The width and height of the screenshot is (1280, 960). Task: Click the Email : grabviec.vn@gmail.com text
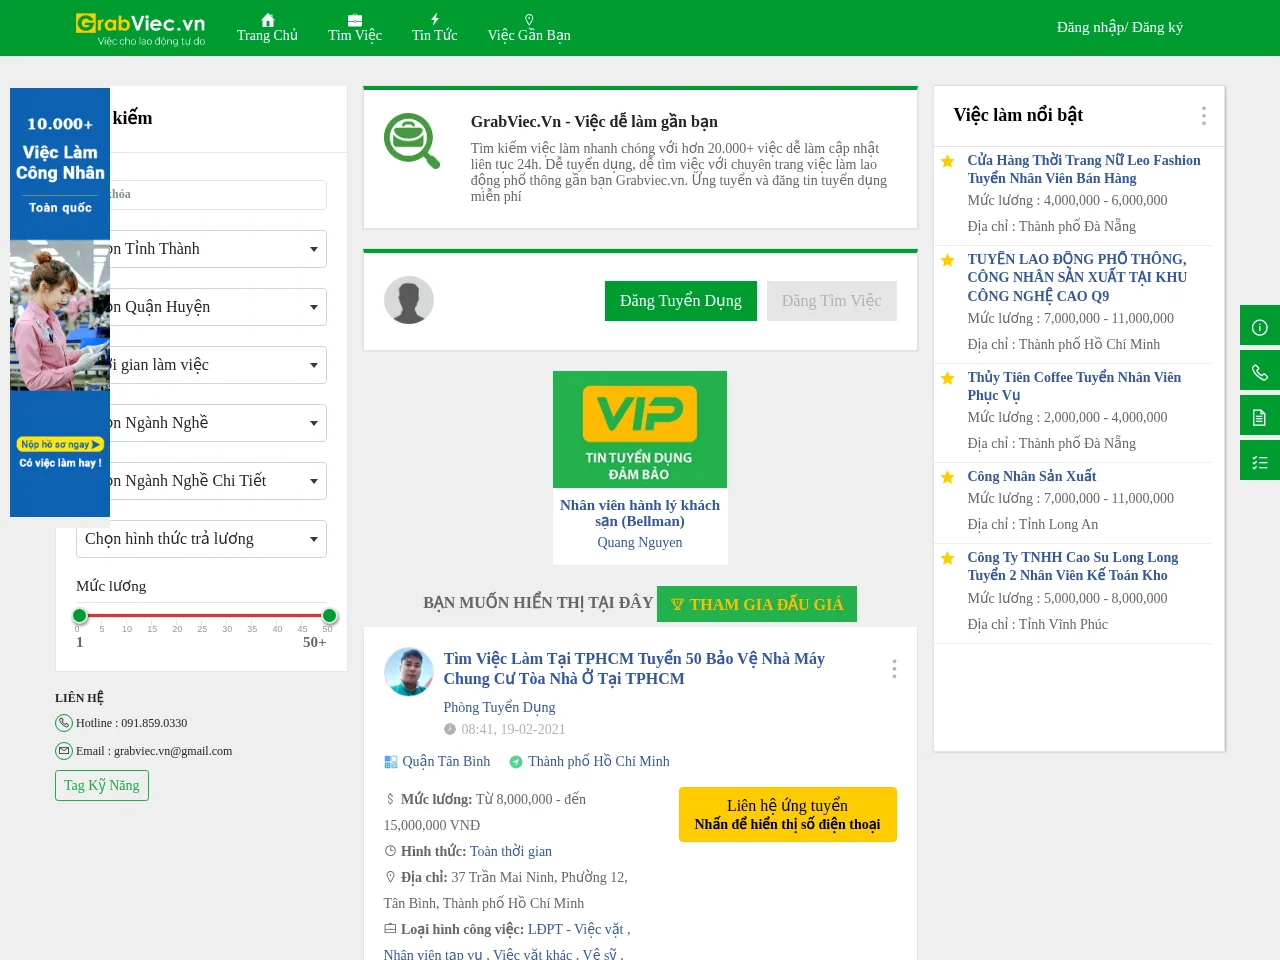[x=154, y=751]
